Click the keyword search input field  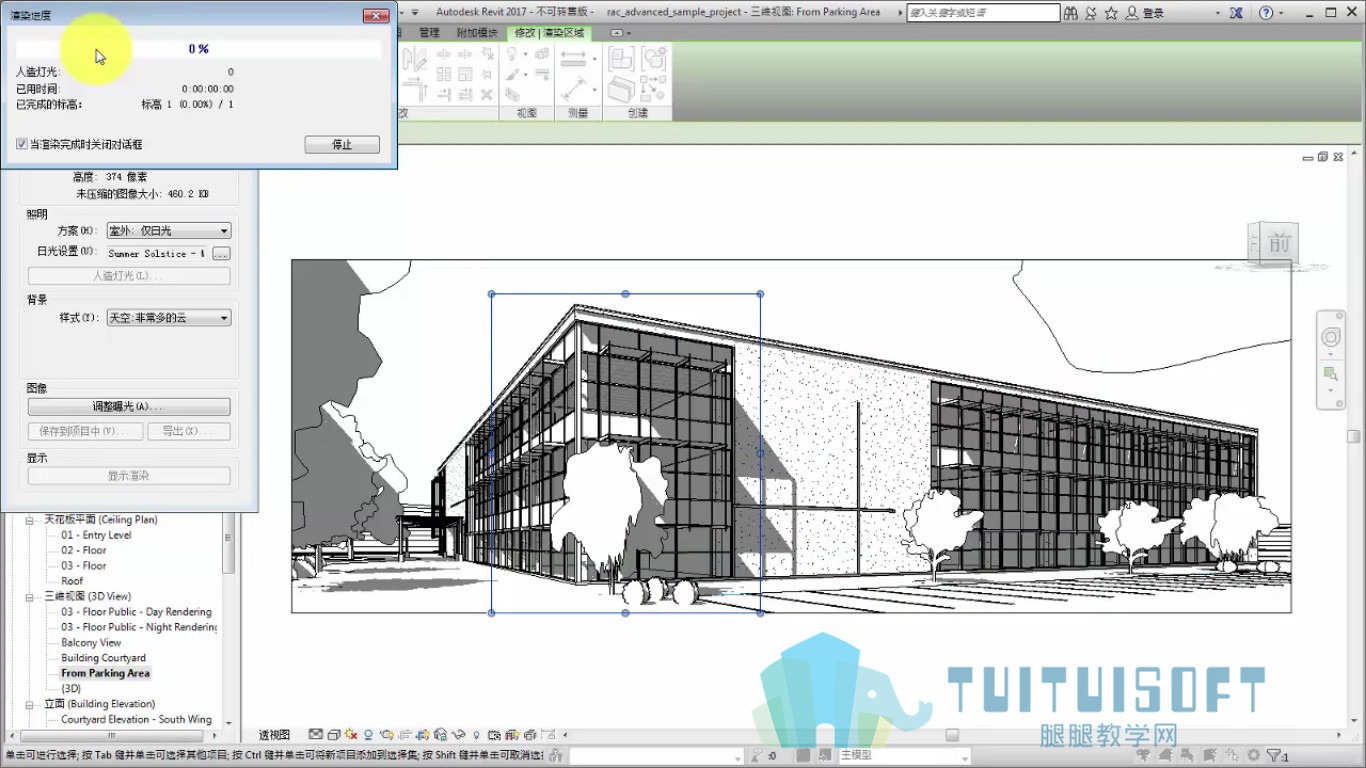pyautogui.click(x=983, y=13)
